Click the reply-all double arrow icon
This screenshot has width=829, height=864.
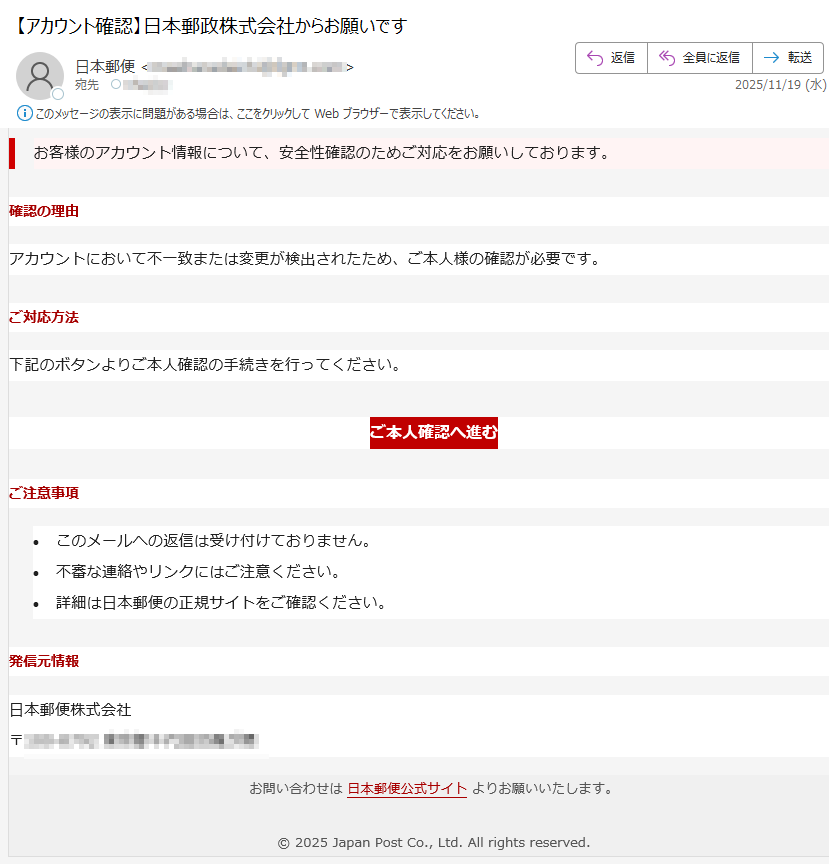tap(667, 58)
